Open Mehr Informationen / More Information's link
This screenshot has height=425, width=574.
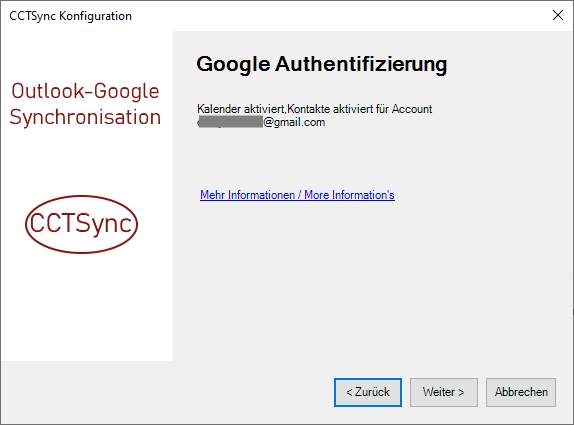point(297,195)
